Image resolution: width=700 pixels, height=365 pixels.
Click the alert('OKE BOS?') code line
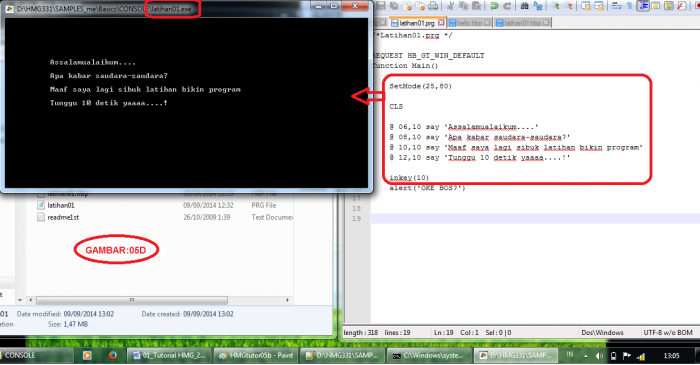tap(427, 188)
